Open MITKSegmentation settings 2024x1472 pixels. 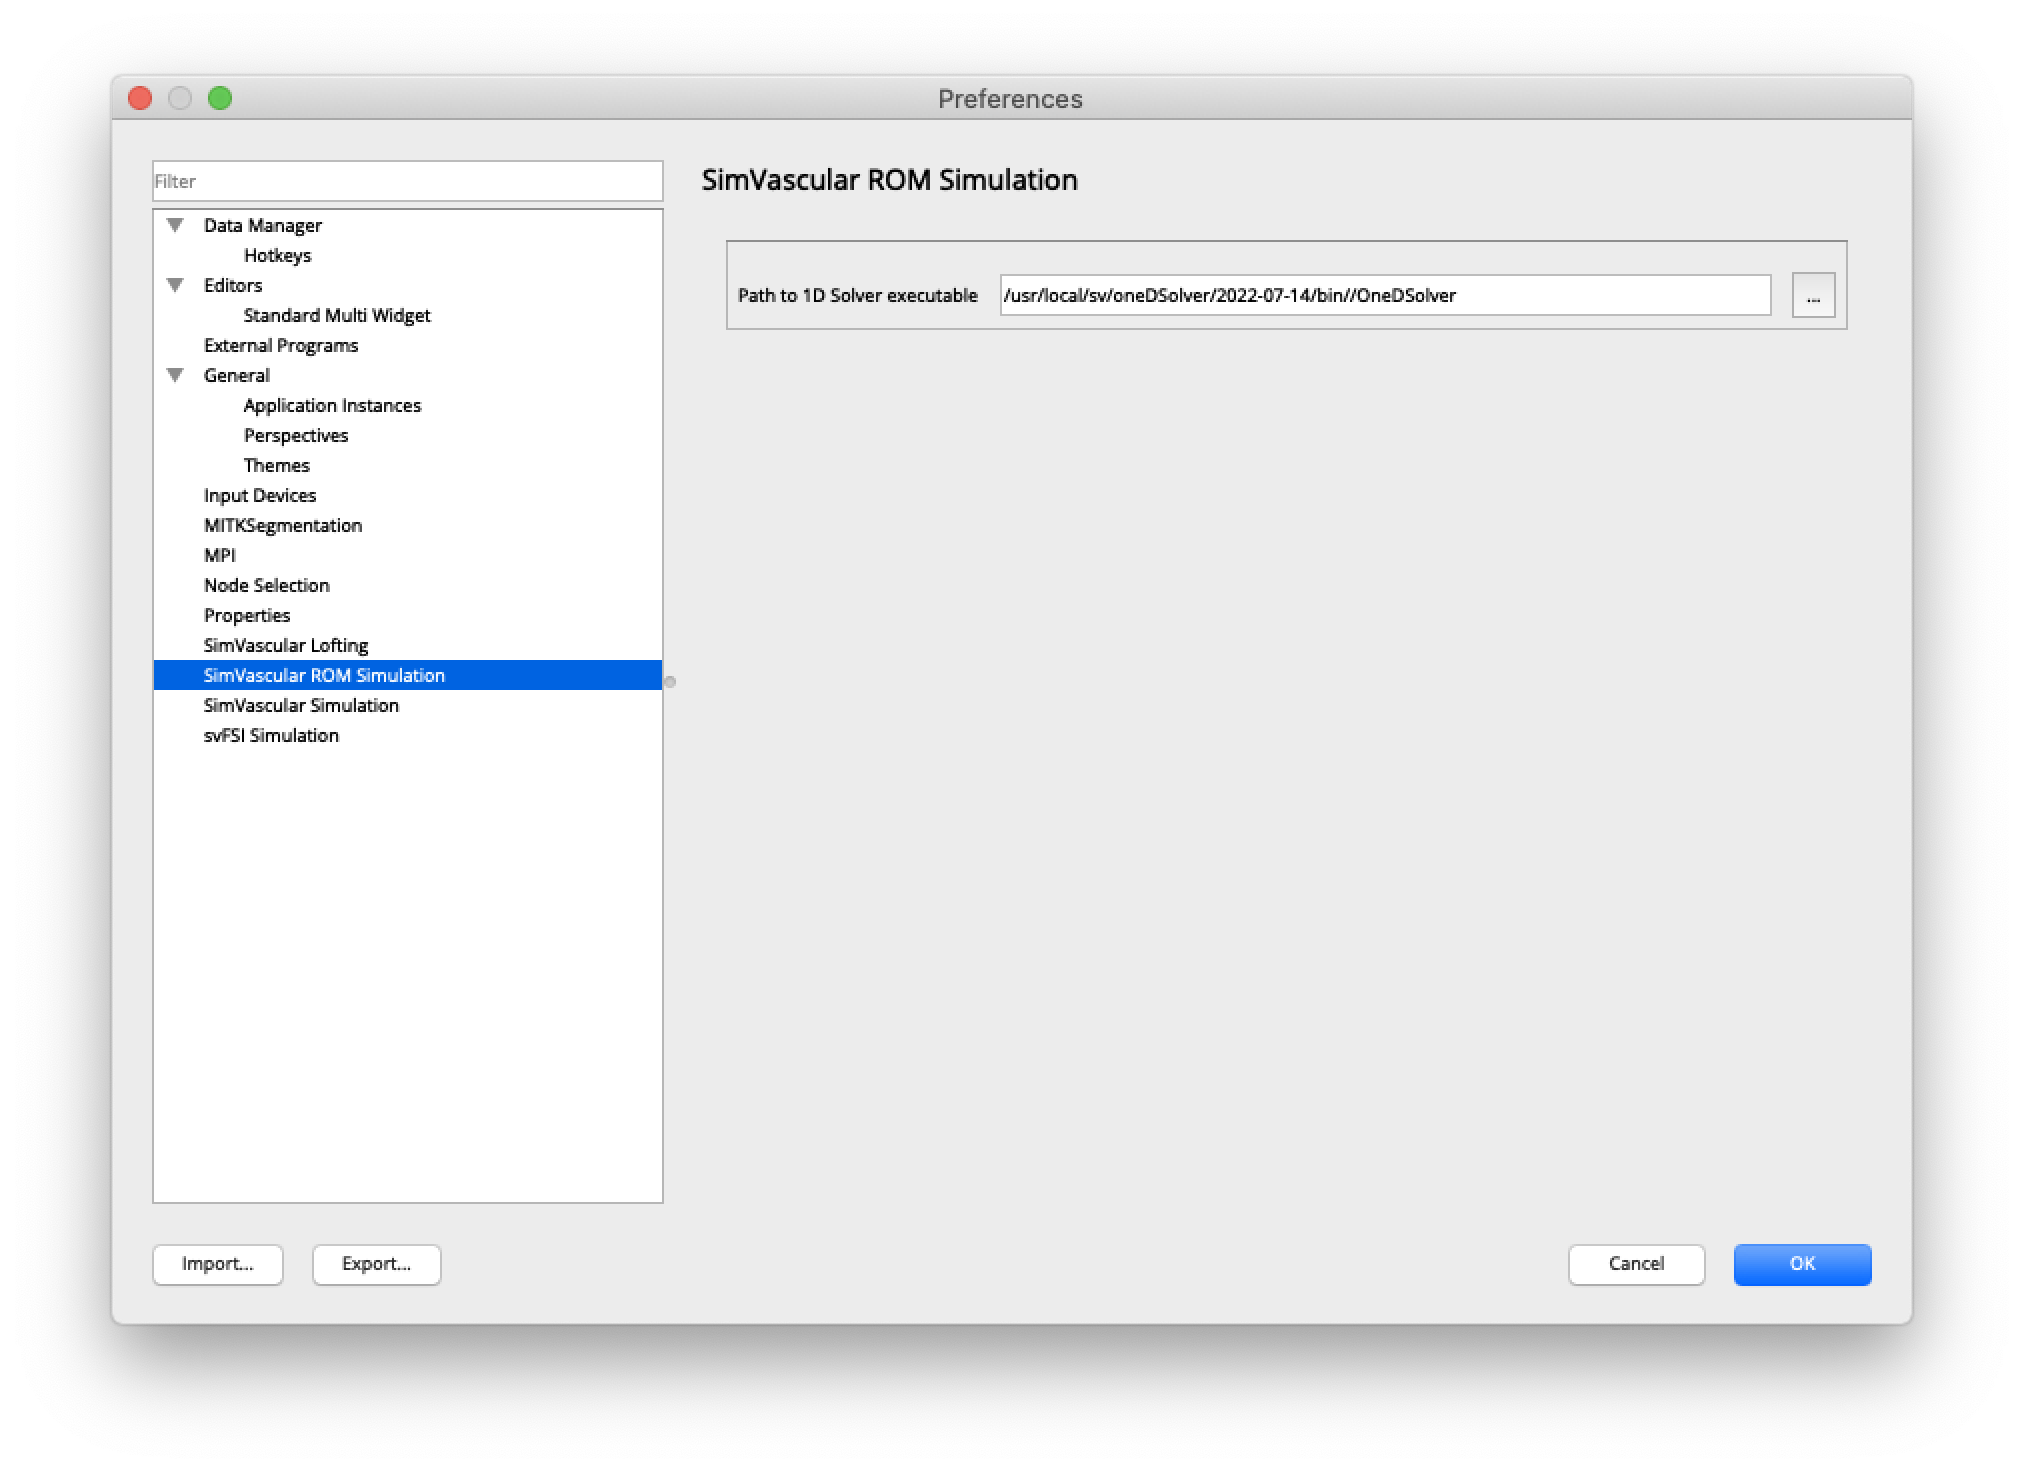[283, 525]
